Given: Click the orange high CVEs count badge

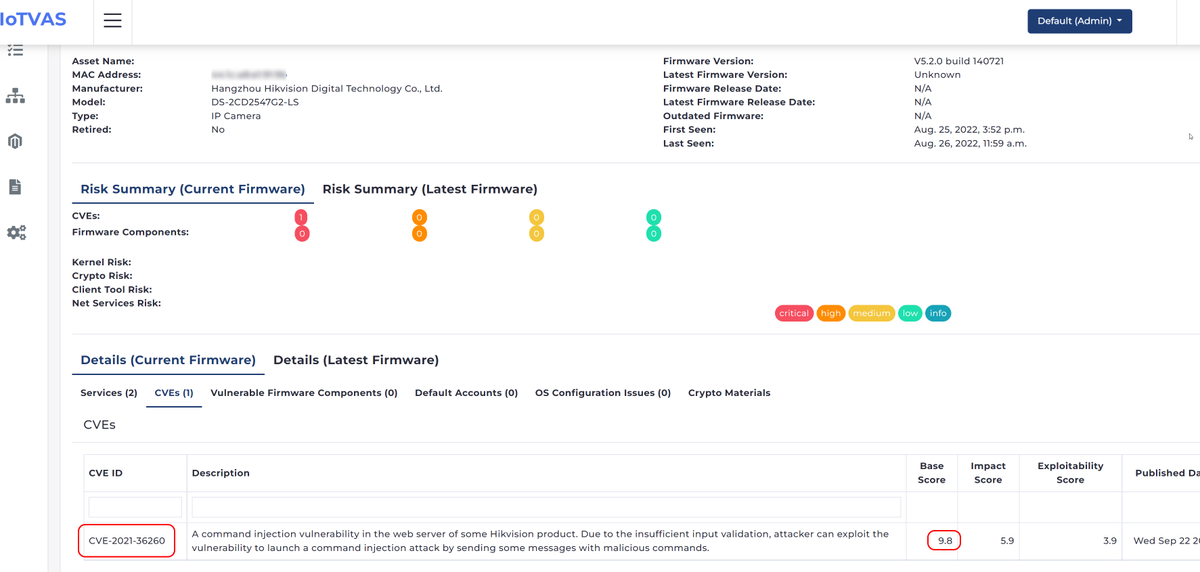Looking at the screenshot, I should (x=419, y=217).
